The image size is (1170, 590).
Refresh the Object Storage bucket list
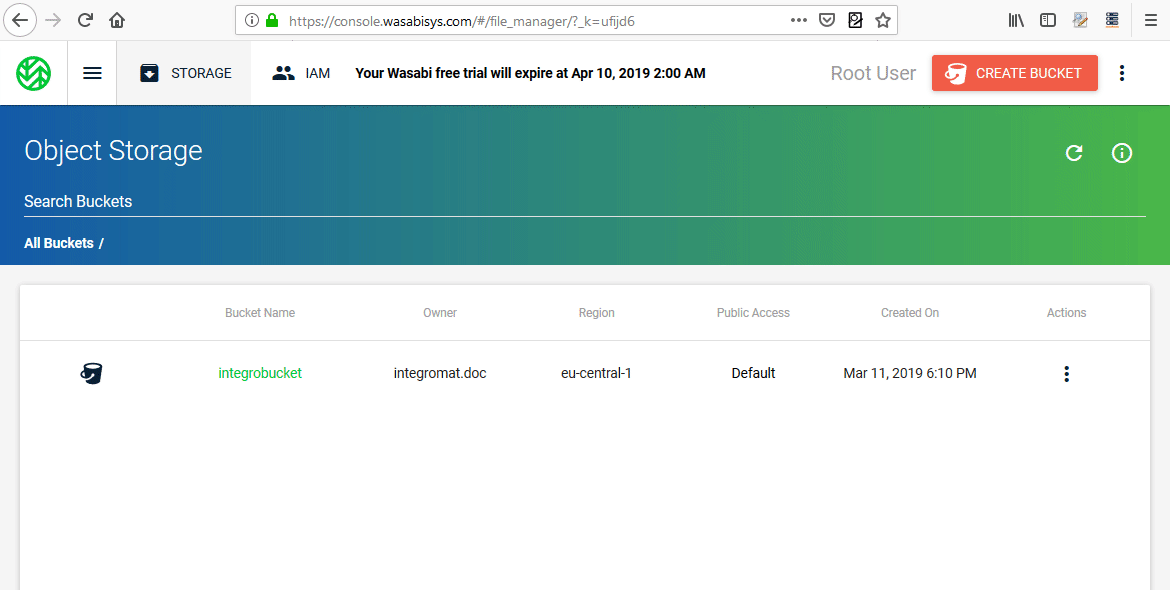click(x=1074, y=153)
